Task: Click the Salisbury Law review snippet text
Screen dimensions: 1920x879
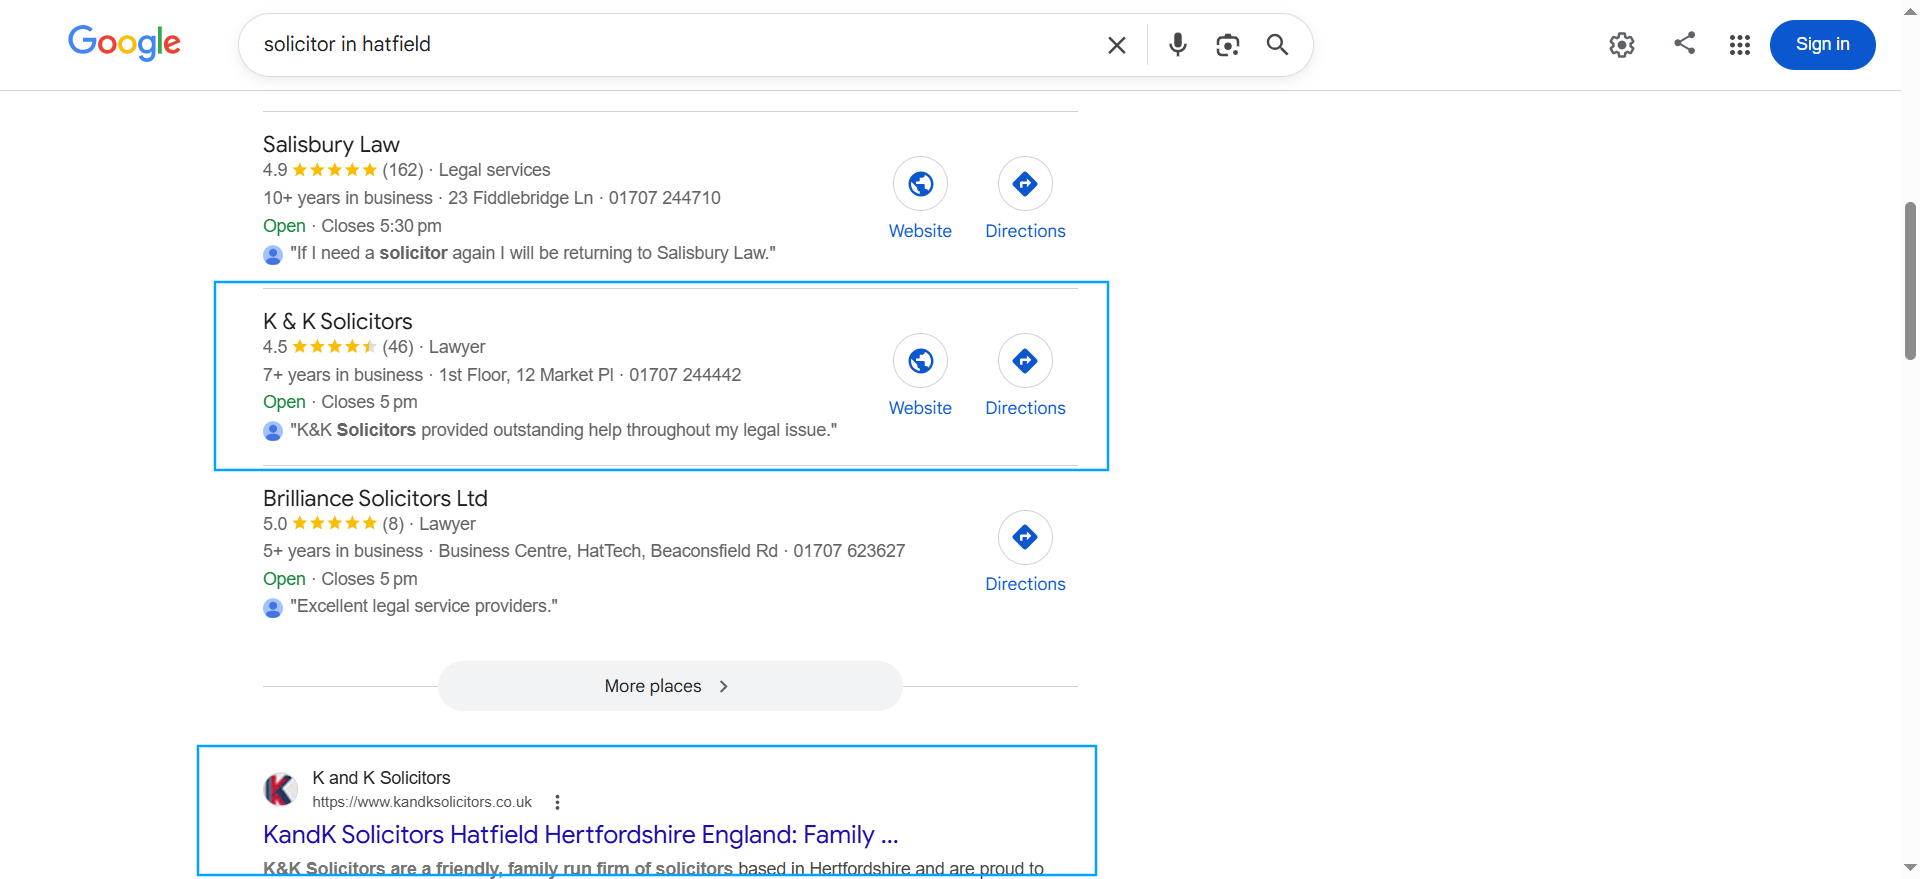Action: tap(533, 253)
